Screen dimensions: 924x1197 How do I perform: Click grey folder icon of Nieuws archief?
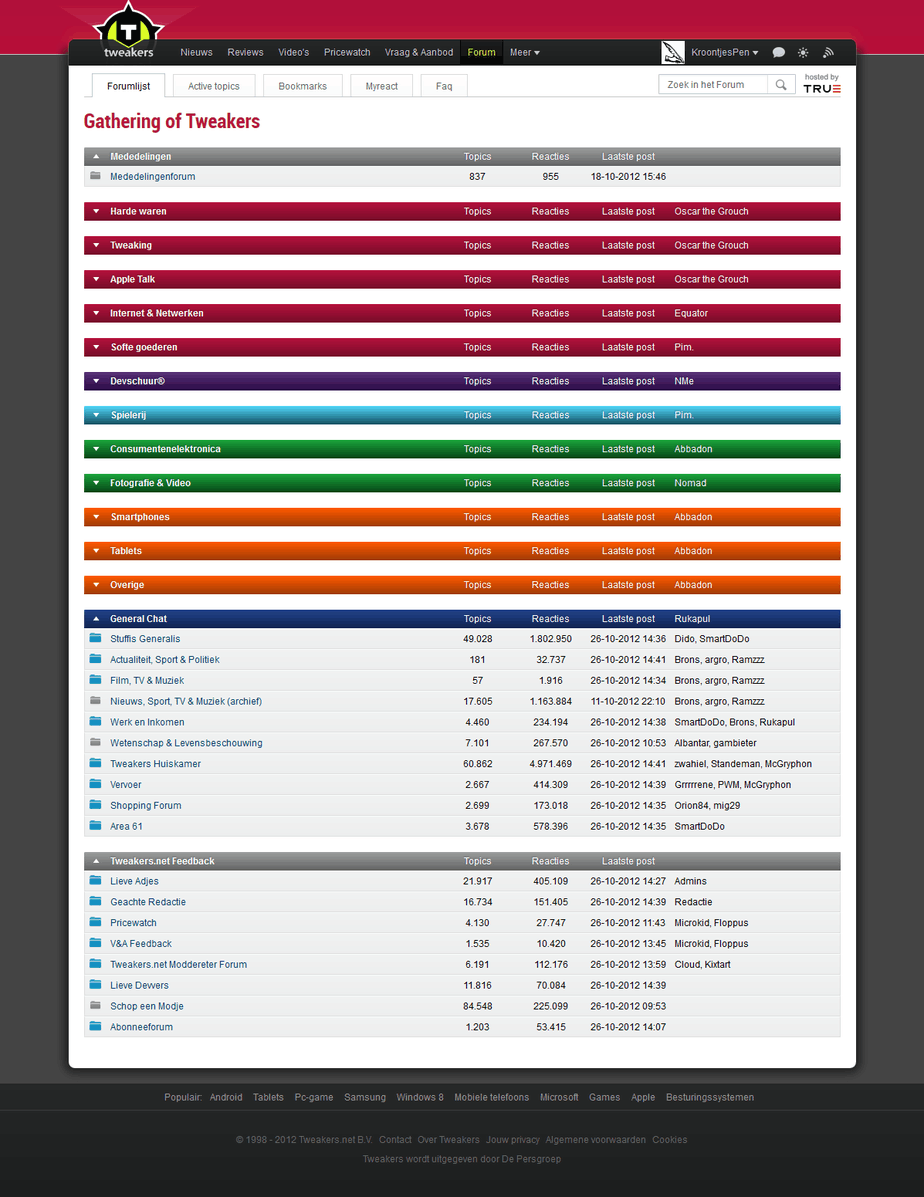95,700
